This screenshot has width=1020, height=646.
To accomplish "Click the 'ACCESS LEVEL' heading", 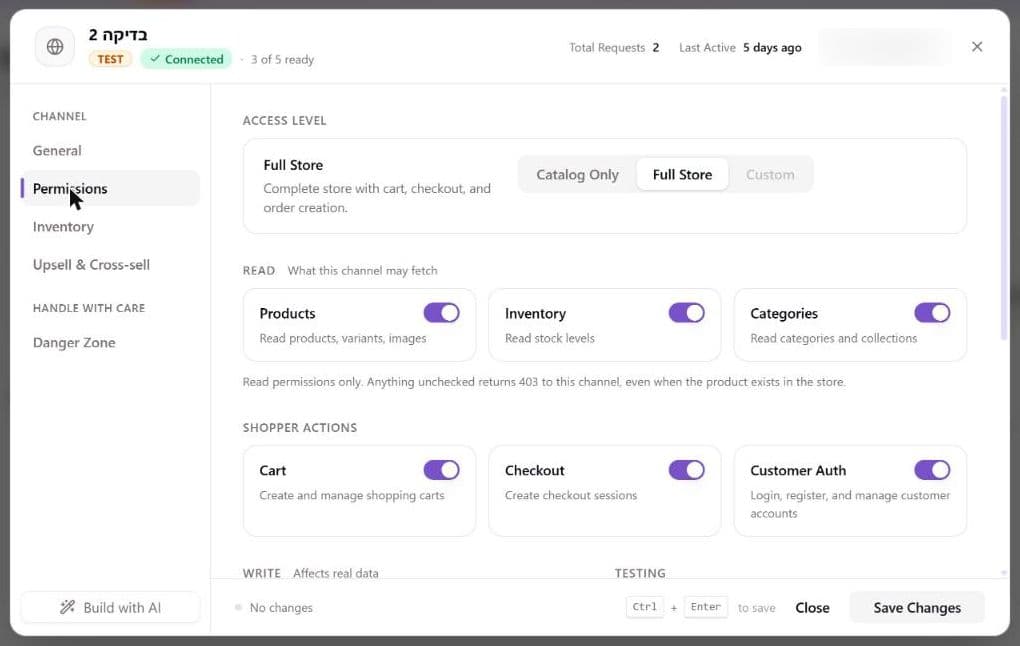I will pos(284,120).
